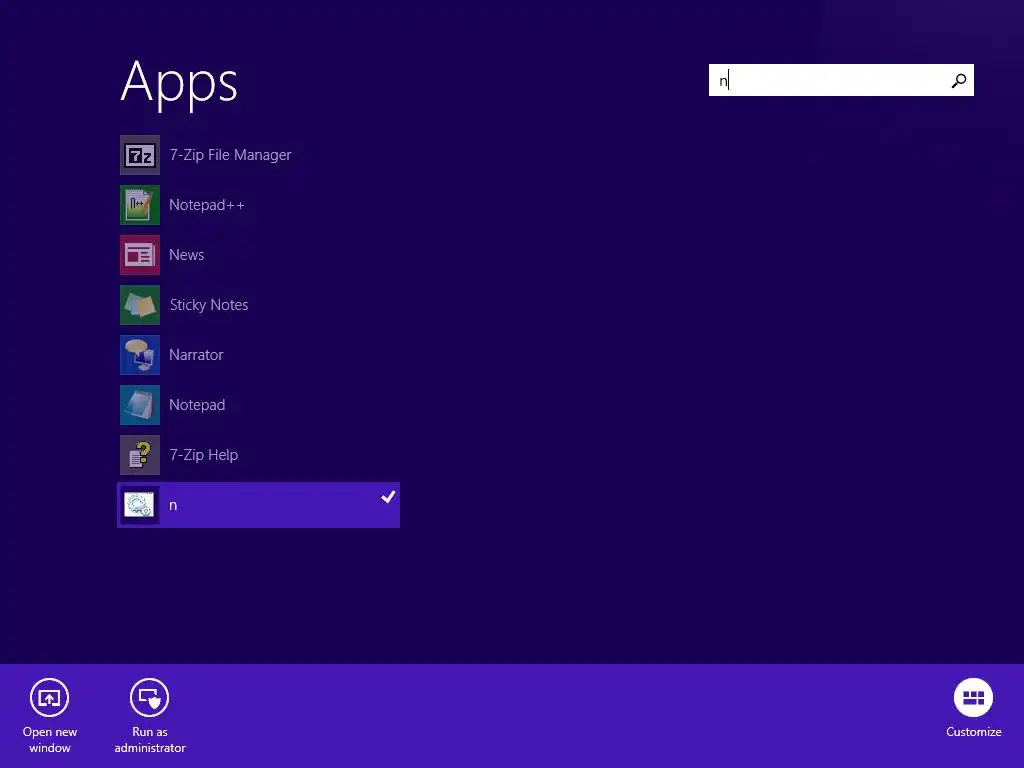The height and width of the screenshot is (768, 1024).
Task: Click the highlighted n result tile
Action: (258, 505)
